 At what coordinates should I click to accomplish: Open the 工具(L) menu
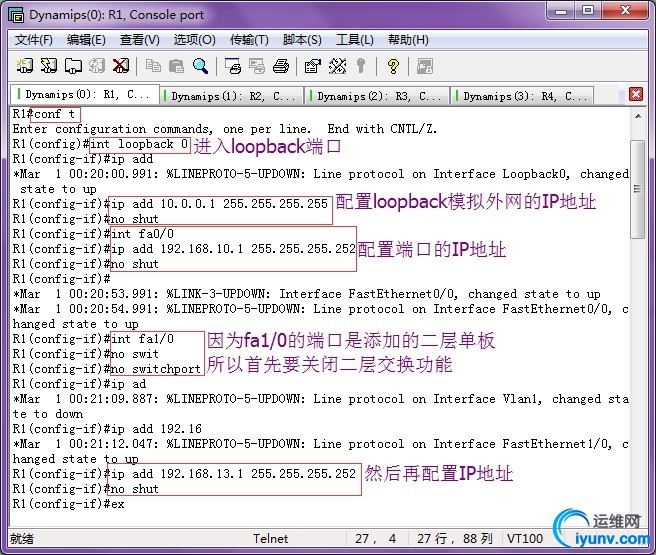(355, 40)
